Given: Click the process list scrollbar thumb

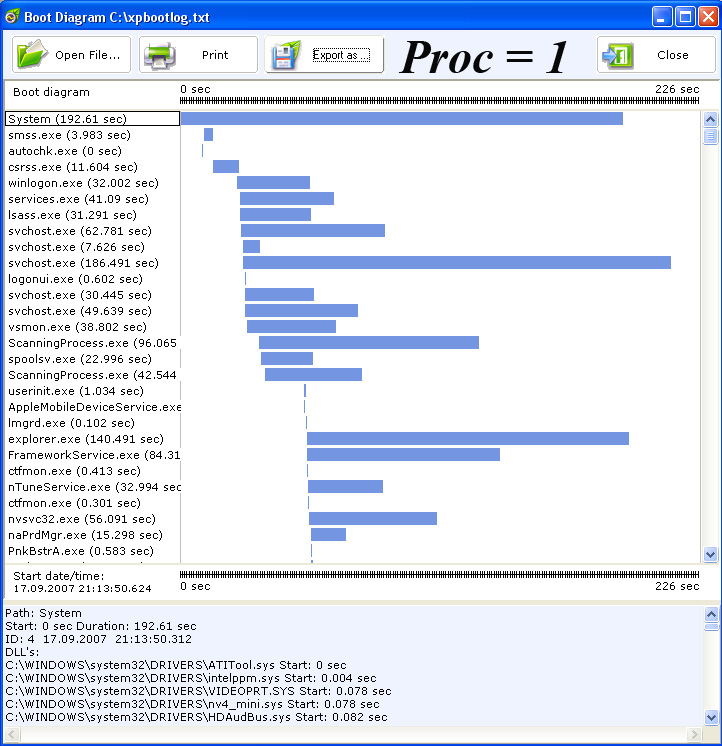Looking at the screenshot, I should point(710,137).
